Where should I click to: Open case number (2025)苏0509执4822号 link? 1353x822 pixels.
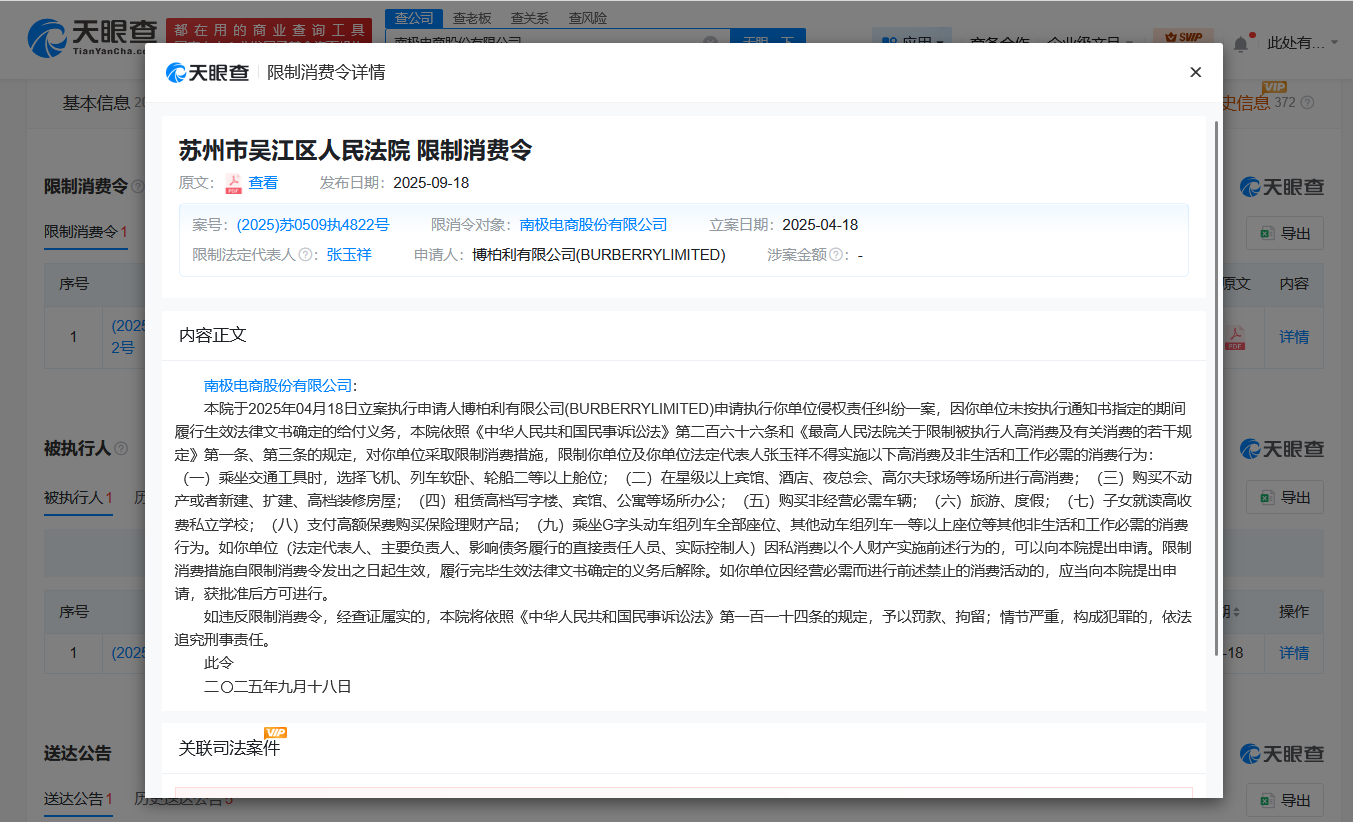pos(312,225)
